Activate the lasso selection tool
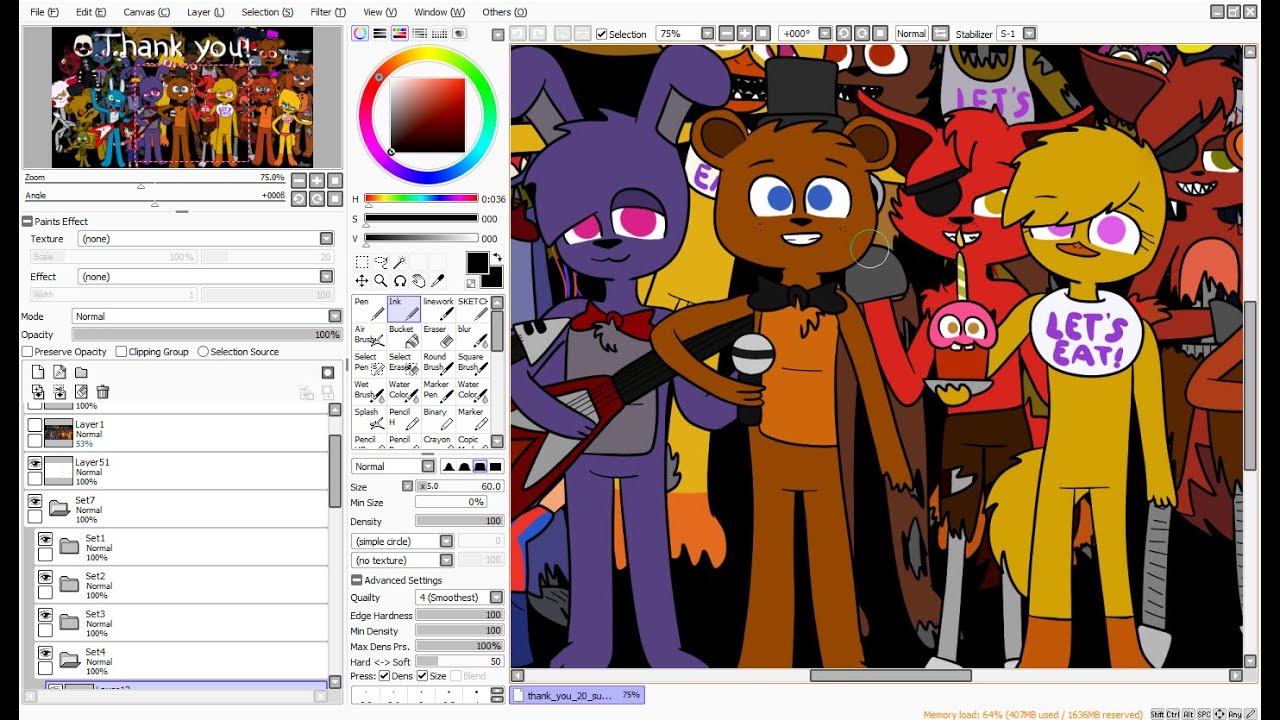Viewport: 1280px width, 720px height. [381, 262]
